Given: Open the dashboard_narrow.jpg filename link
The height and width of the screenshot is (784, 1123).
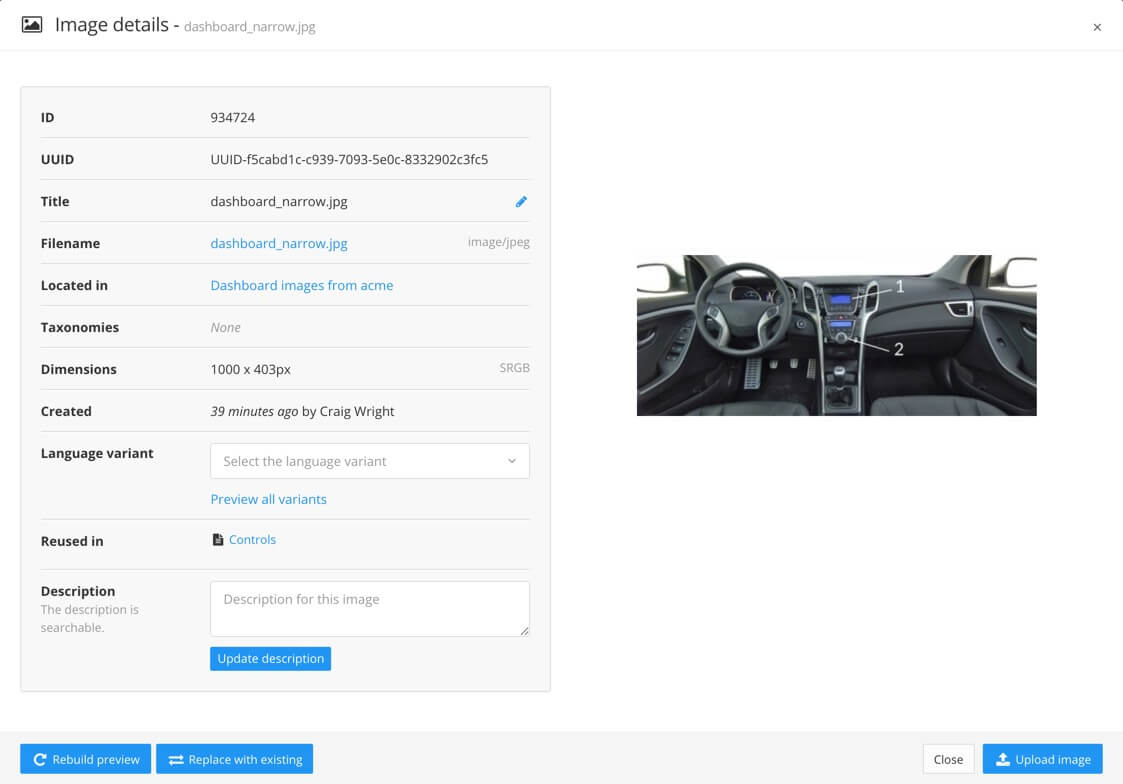Looking at the screenshot, I should pyautogui.click(x=278, y=243).
